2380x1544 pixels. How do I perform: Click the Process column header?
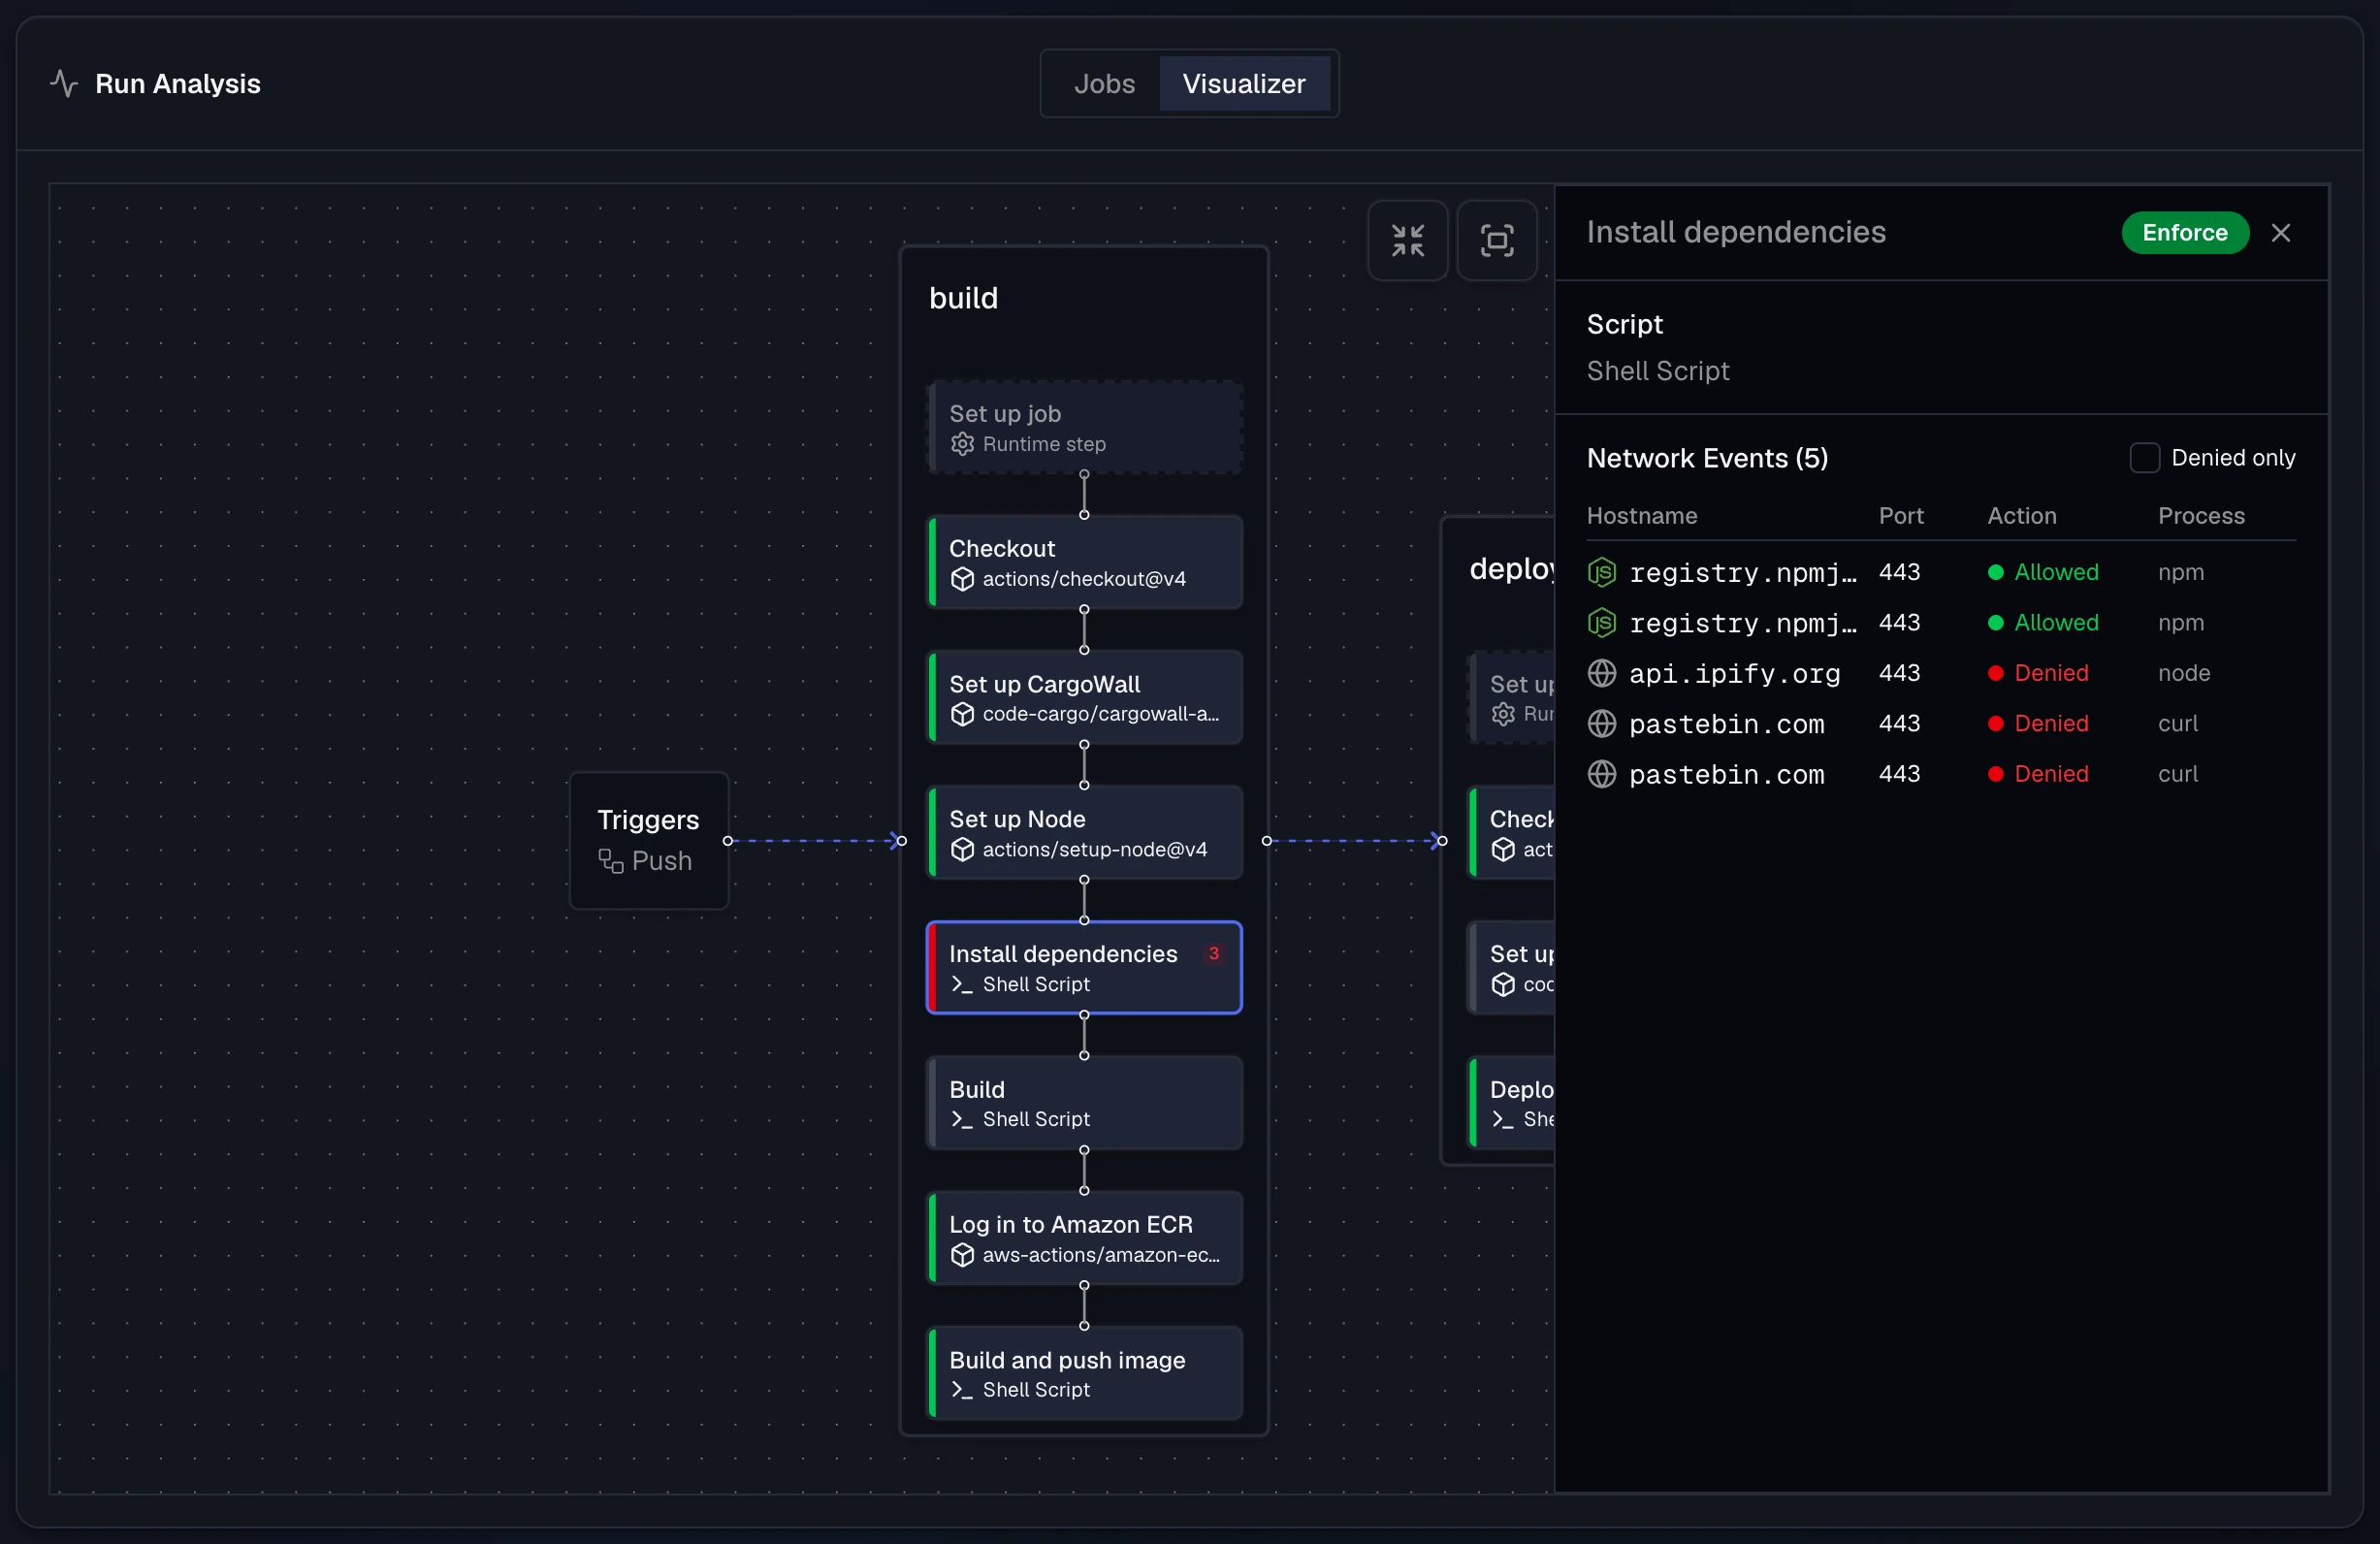click(x=2201, y=516)
